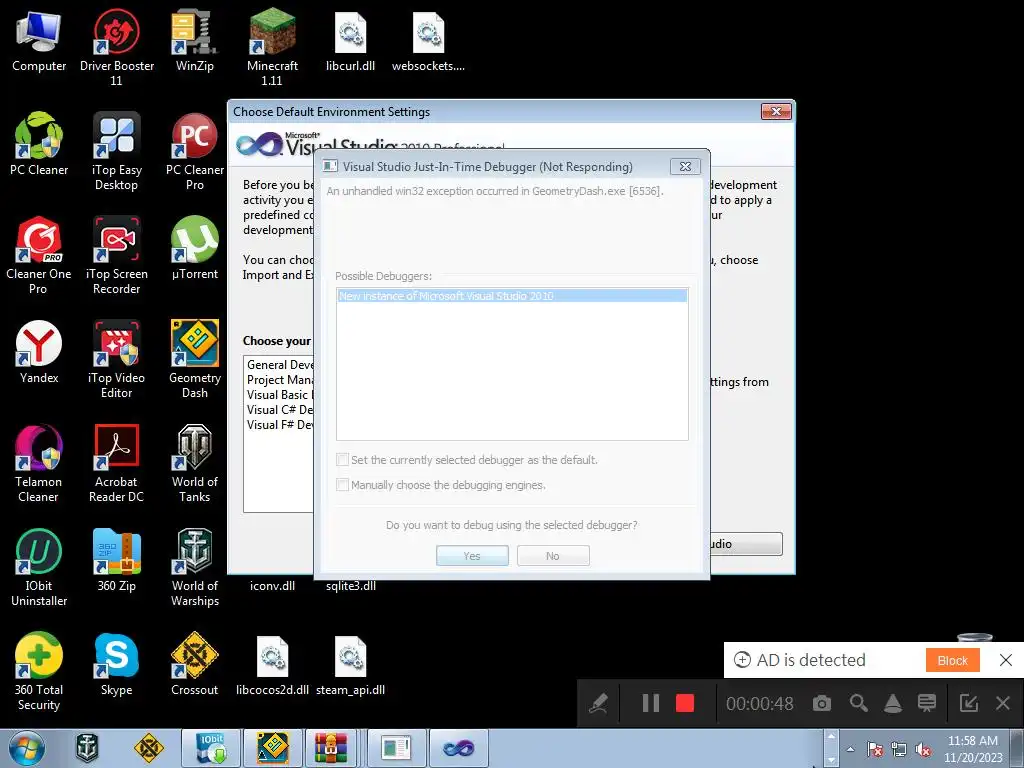Screen dimensions: 1024x768
Task: Open the volume tray icon
Action: click(x=923, y=750)
